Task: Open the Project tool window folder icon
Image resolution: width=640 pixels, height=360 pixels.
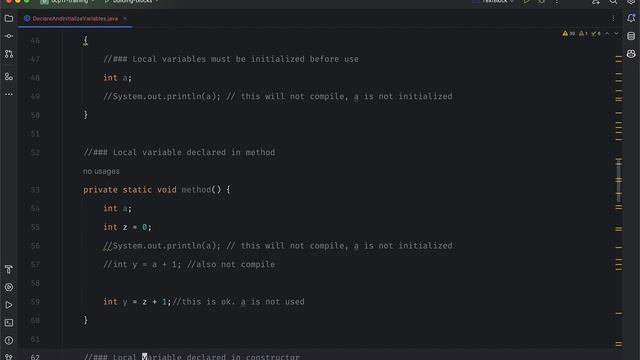Action: tap(9, 18)
